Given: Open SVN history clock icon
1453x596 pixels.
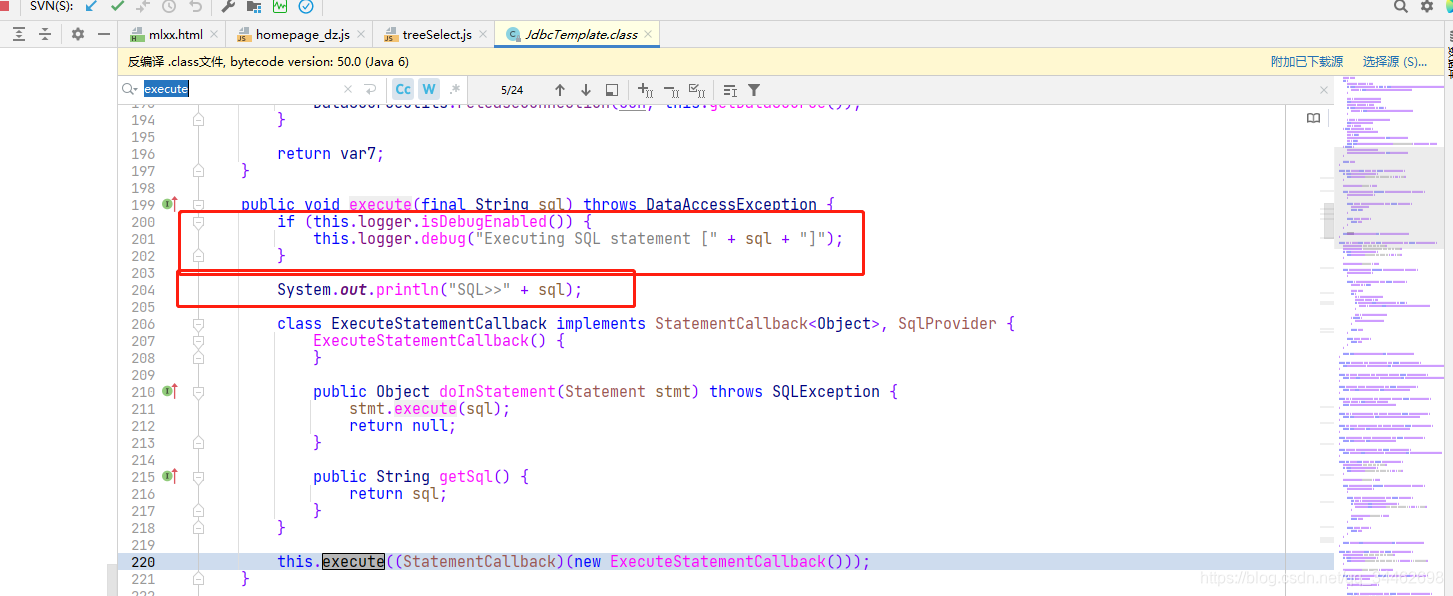Looking at the screenshot, I should [x=169, y=6].
